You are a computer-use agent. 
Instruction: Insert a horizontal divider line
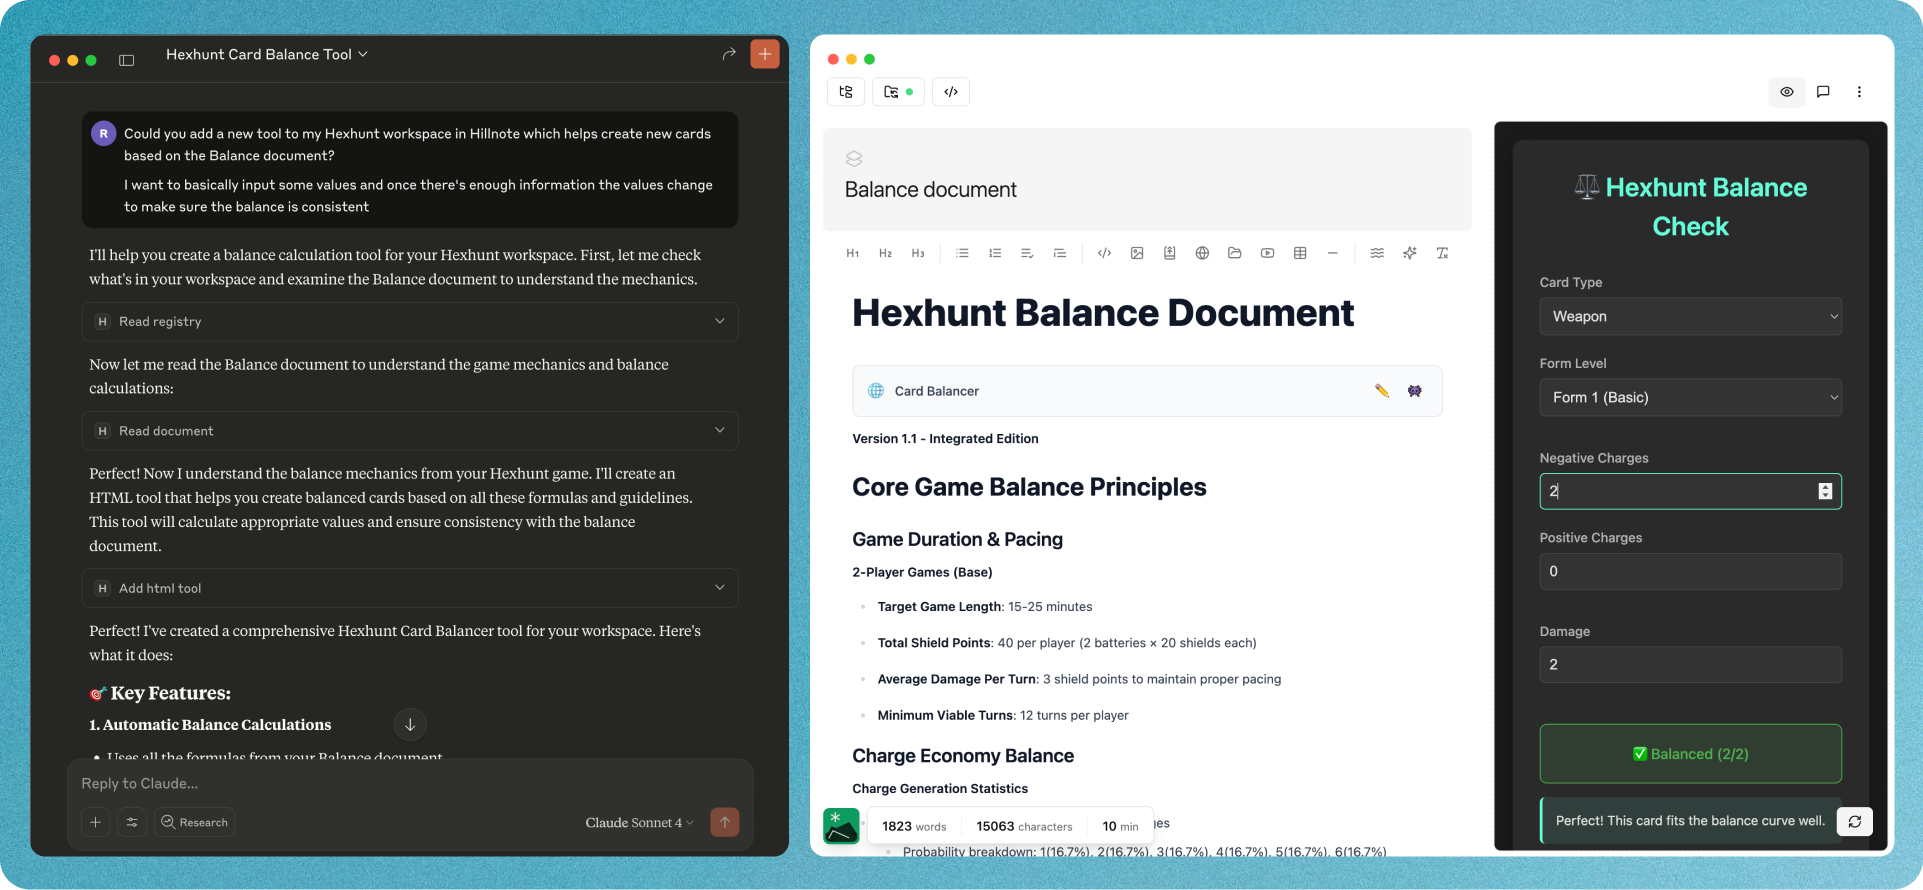pos(1333,253)
